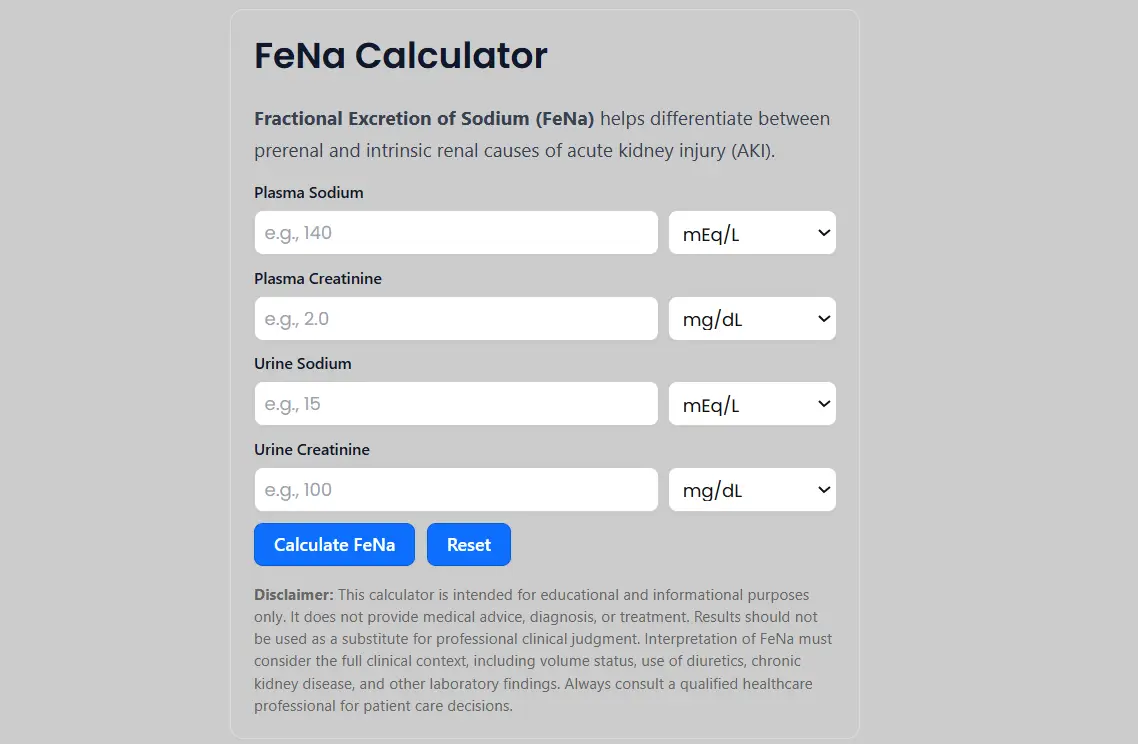Open the Urine Creatinine unit dropdown

tap(752, 489)
